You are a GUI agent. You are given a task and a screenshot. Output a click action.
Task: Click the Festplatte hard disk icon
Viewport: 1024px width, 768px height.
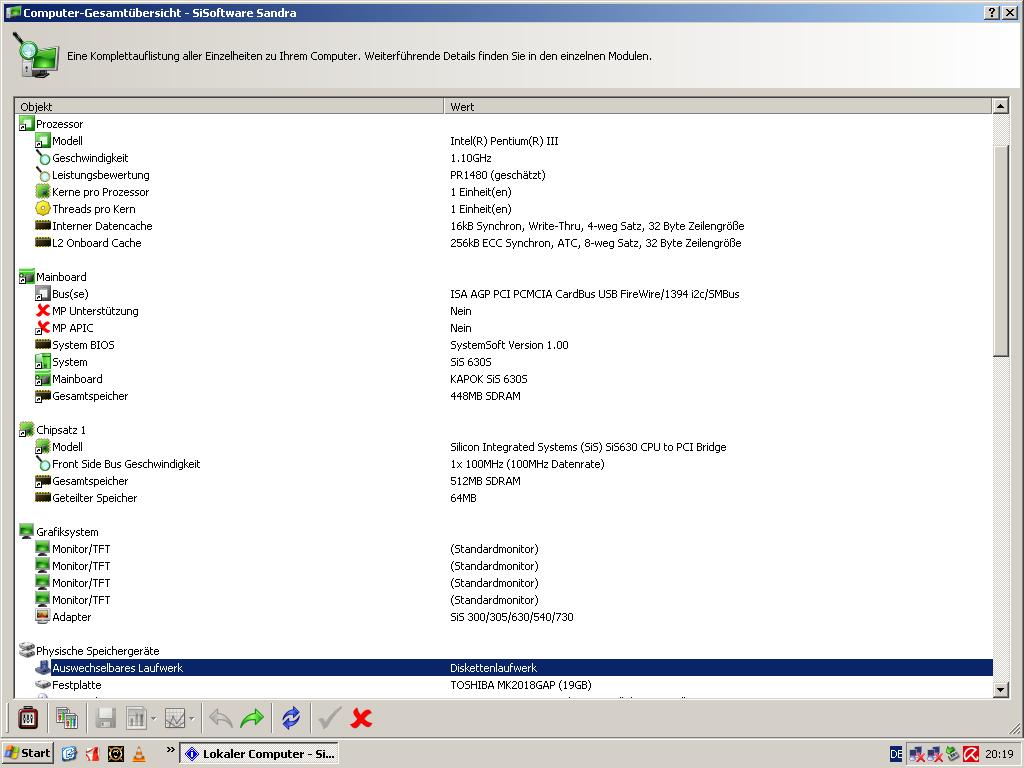pos(42,684)
